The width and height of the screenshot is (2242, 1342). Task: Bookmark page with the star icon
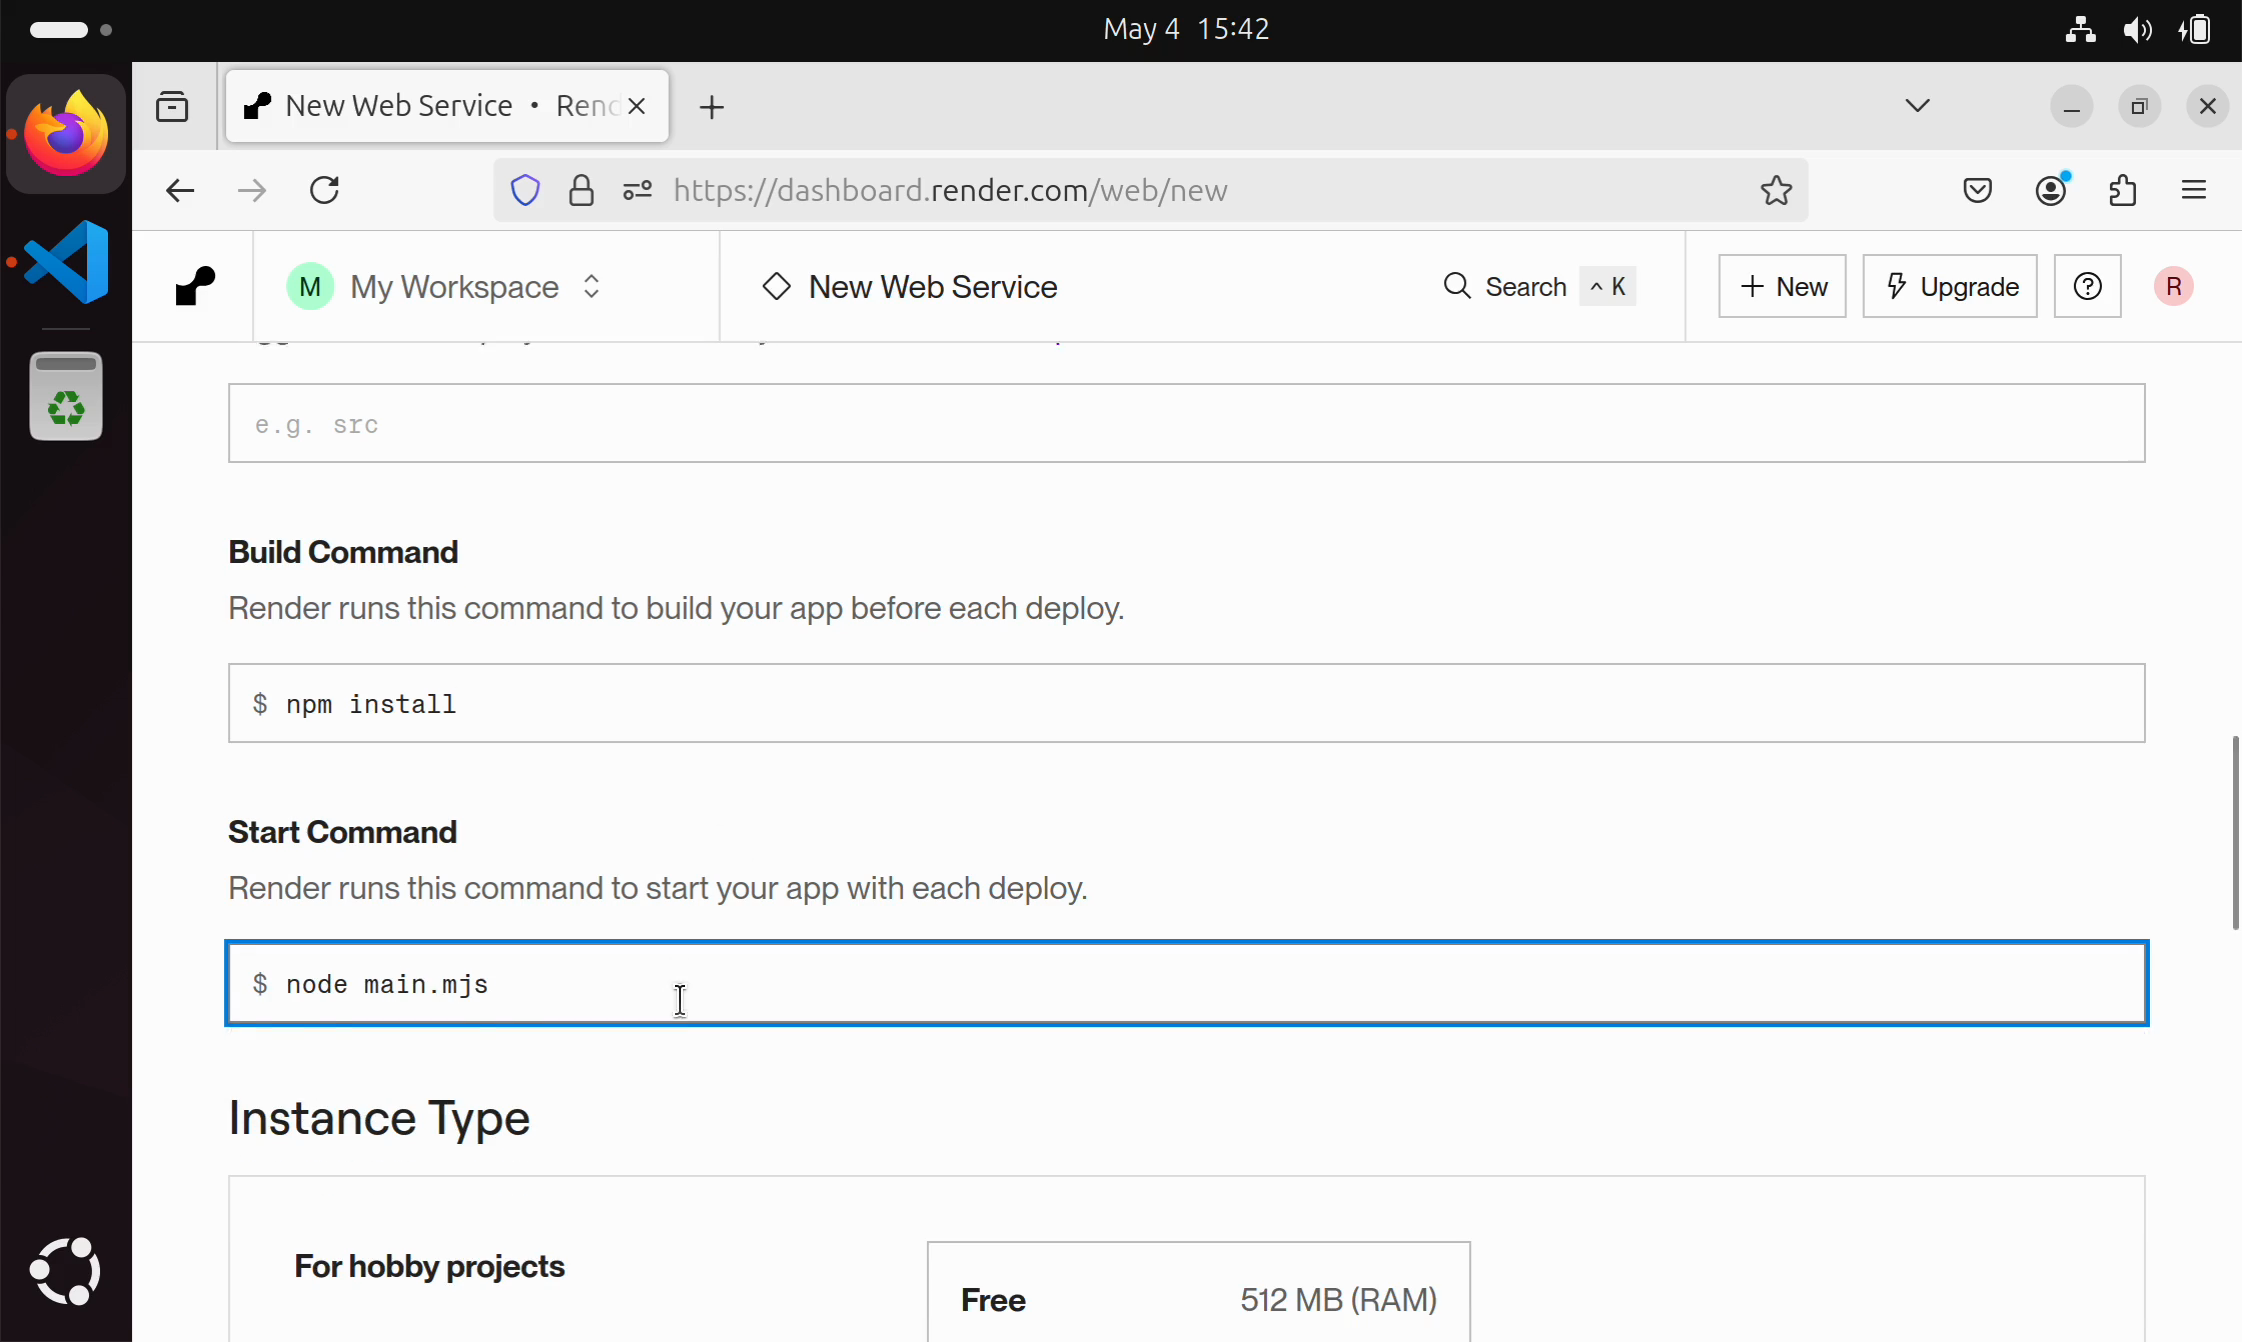pos(1776,190)
